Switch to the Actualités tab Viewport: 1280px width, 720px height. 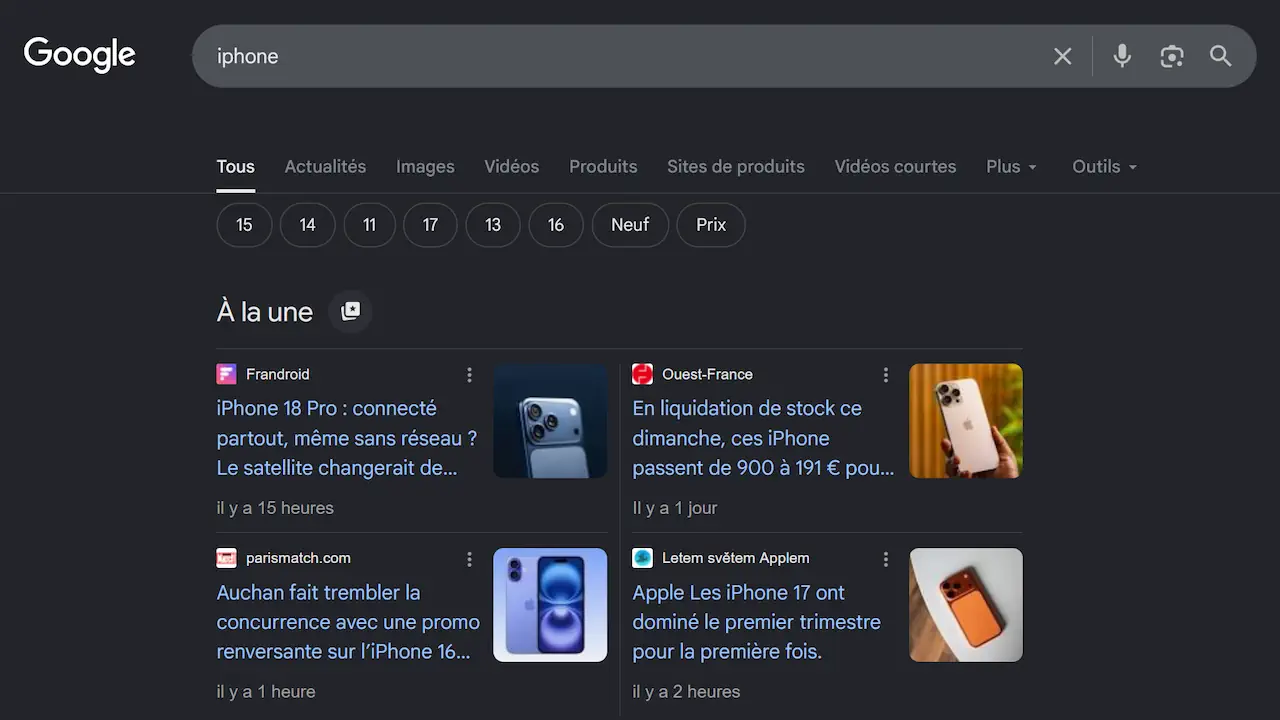pos(325,167)
